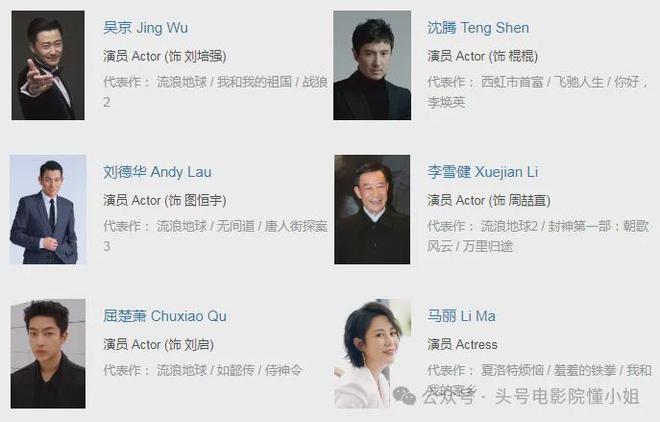This screenshot has width=660, height=422.
Task: Select Jing Wu's portrait thumbnail
Action: [48, 65]
